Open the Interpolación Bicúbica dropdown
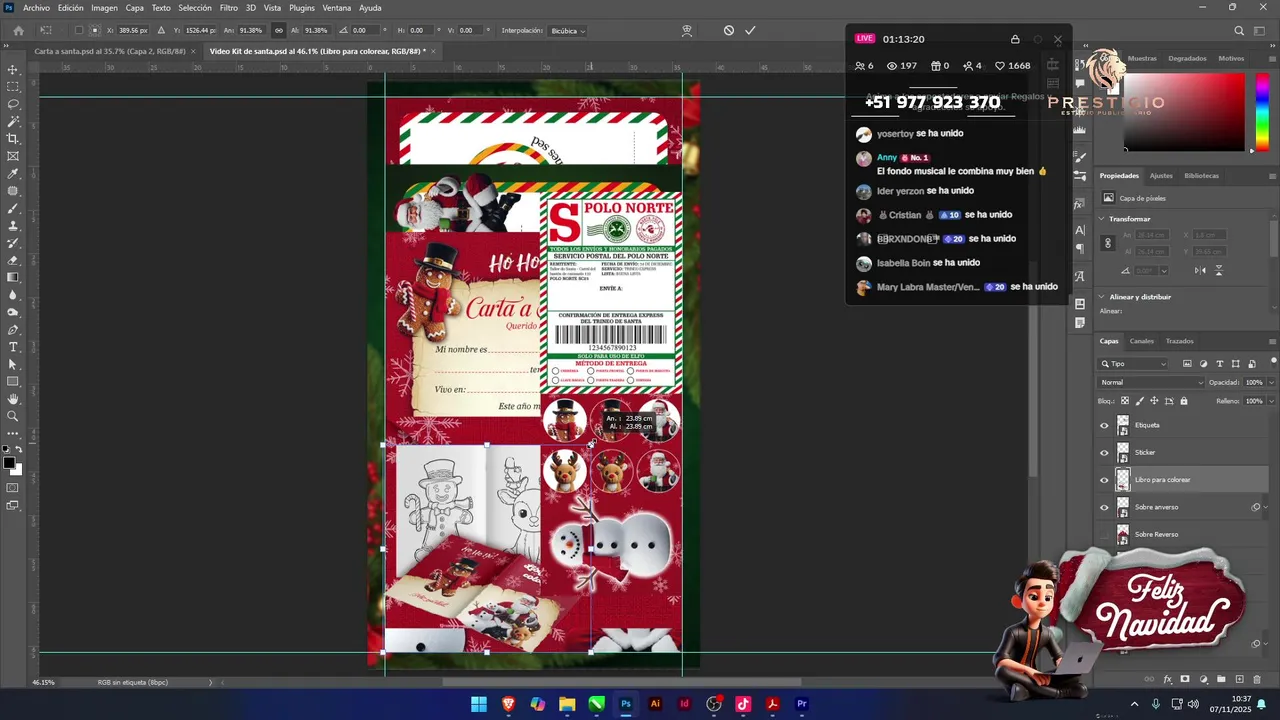 [568, 31]
